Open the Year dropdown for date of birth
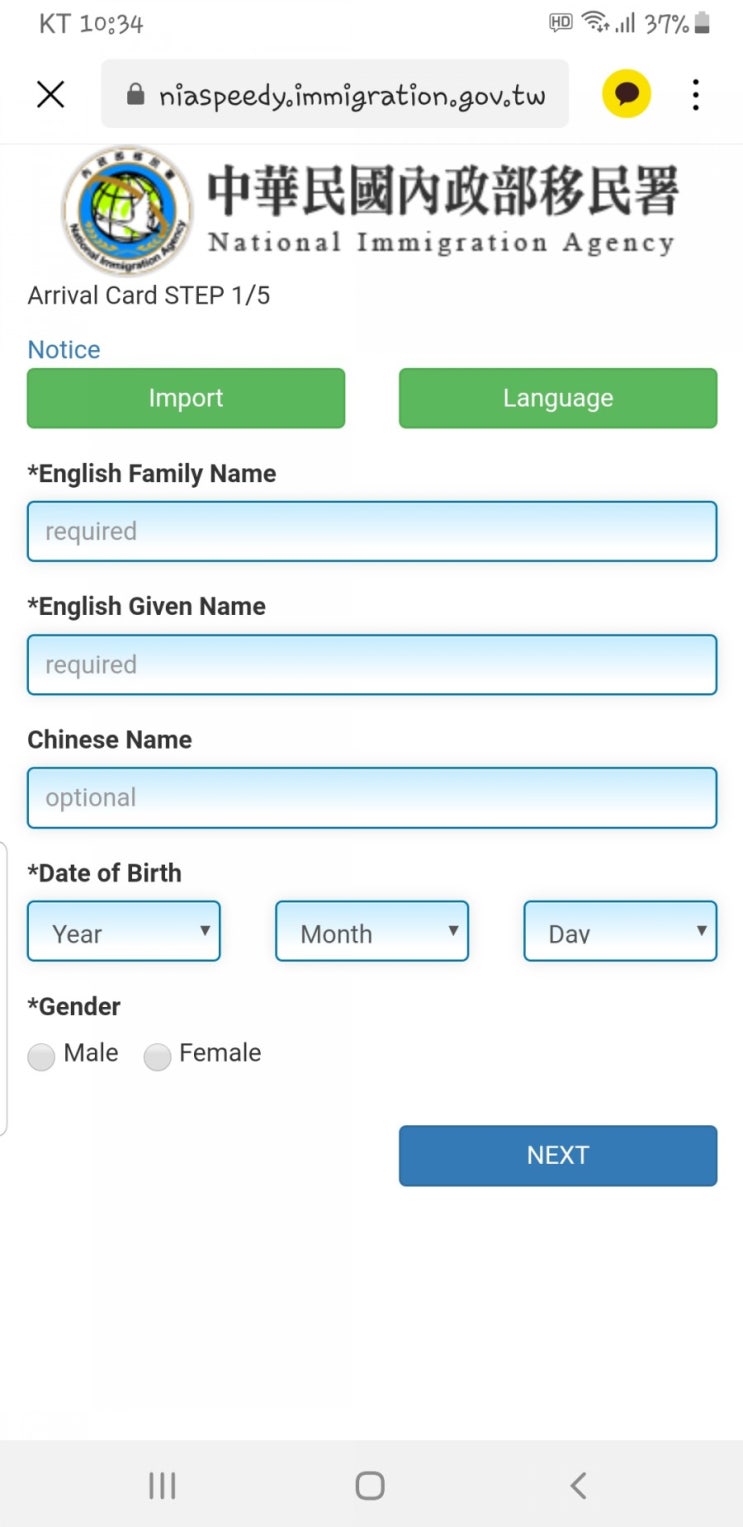743x1527 pixels. [124, 931]
